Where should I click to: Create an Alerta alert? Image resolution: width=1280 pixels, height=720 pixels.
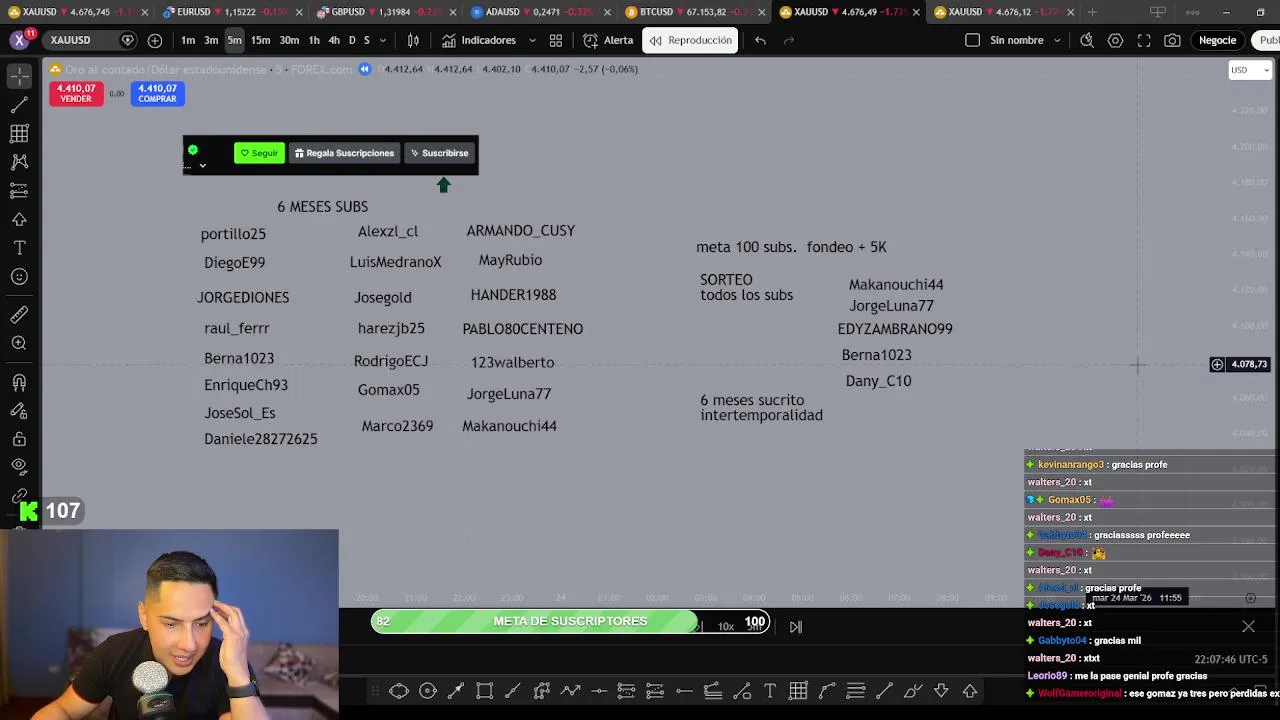click(609, 40)
